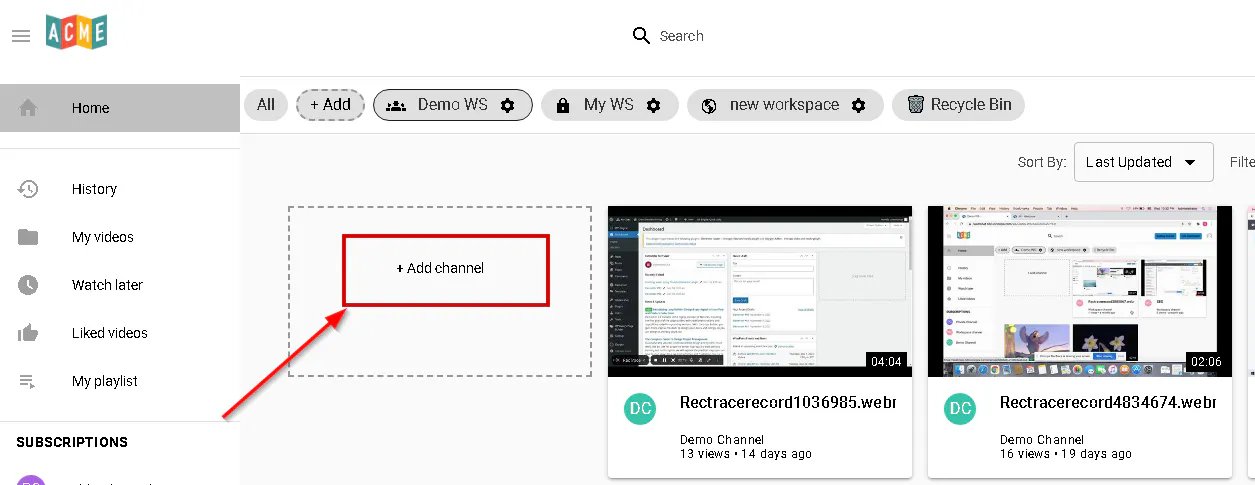Click the globe icon on new workspace
Image resolution: width=1255 pixels, height=485 pixels.
click(709, 105)
